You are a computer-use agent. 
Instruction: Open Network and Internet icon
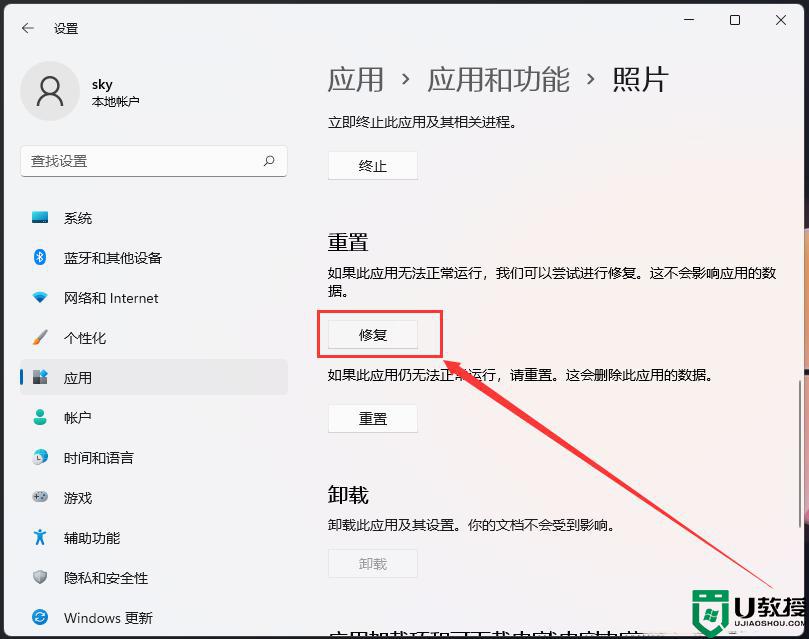click(x=40, y=298)
